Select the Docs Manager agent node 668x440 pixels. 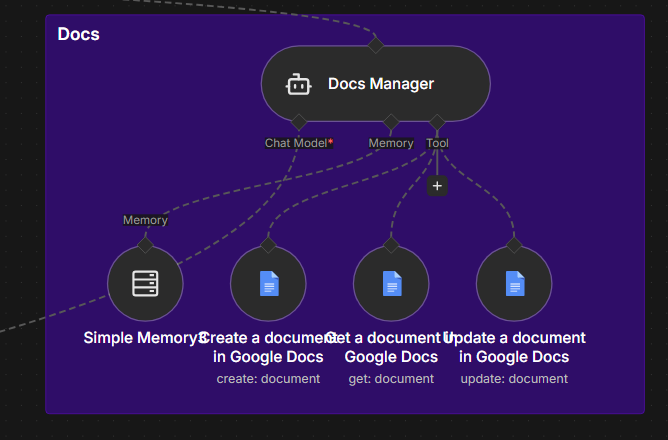[x=375, y=83]
